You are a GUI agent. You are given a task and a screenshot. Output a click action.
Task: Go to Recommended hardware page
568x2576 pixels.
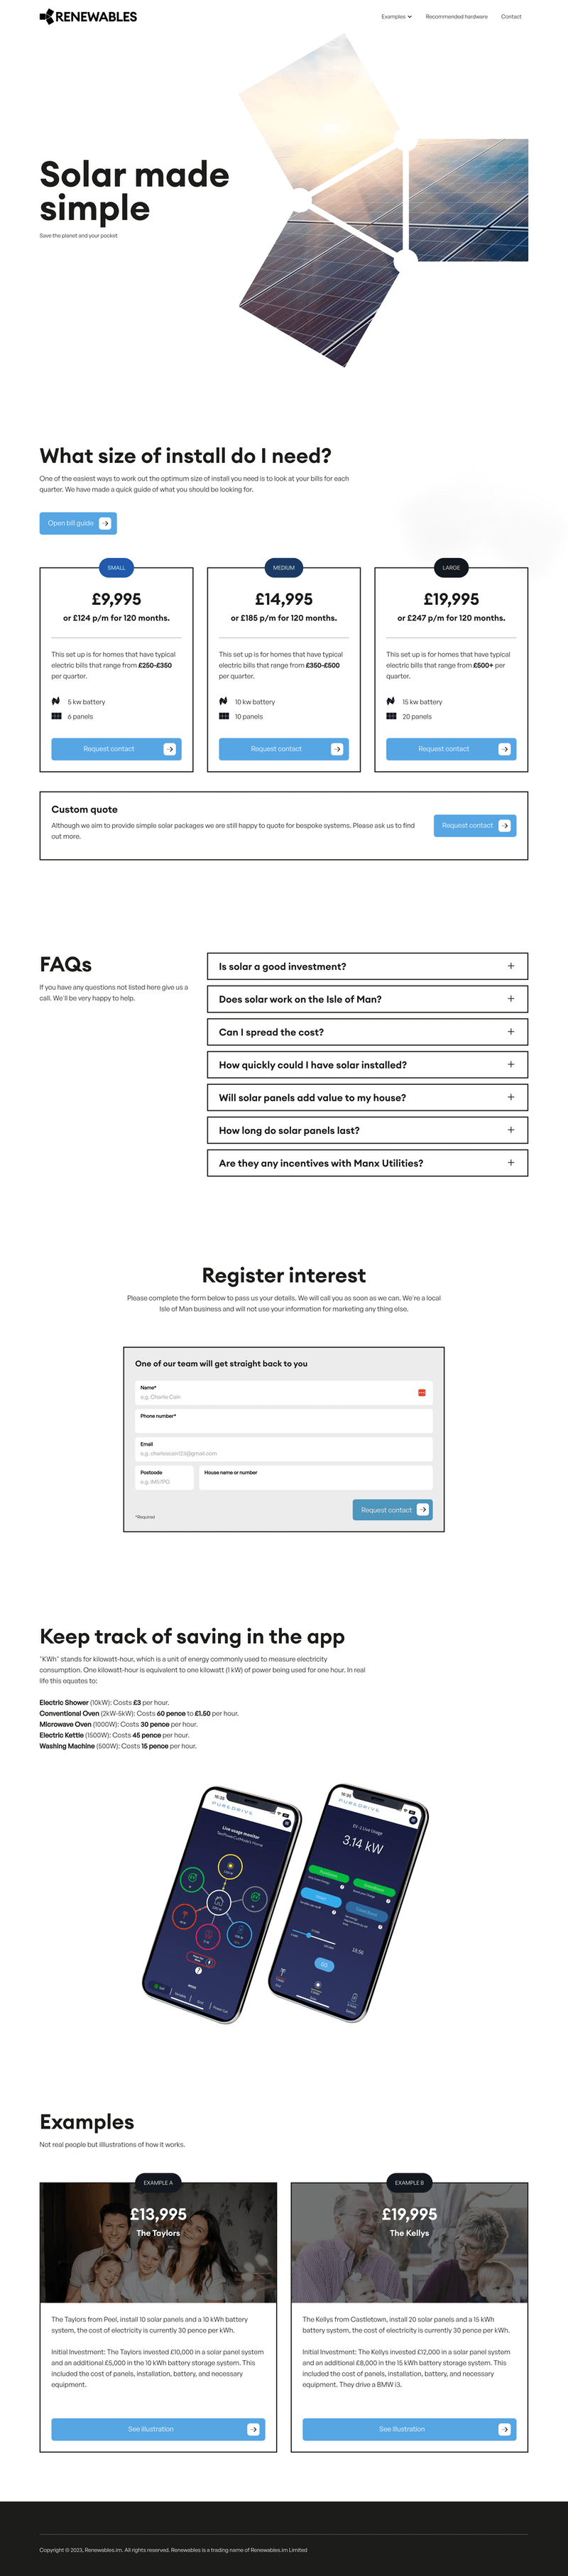pos(456,17)
